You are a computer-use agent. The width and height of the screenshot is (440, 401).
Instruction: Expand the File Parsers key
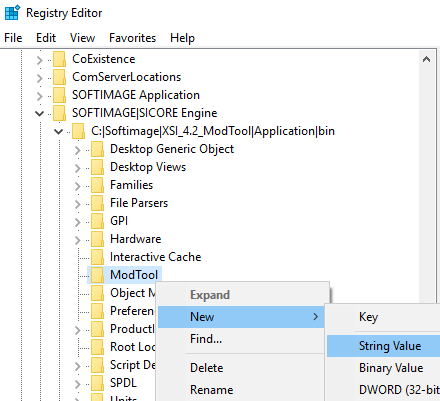tap(78, 204)
